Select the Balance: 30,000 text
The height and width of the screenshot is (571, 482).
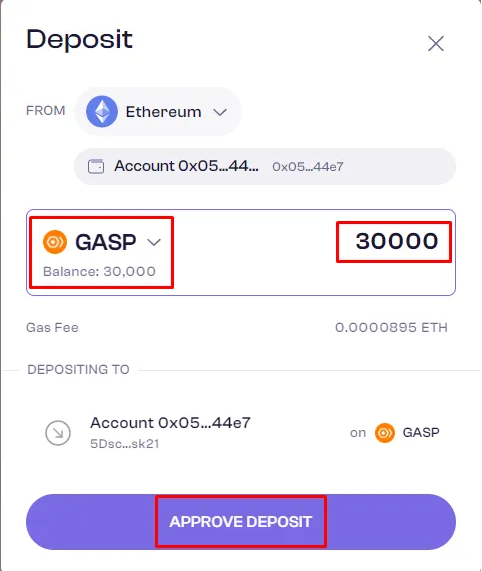coord(99,272)
